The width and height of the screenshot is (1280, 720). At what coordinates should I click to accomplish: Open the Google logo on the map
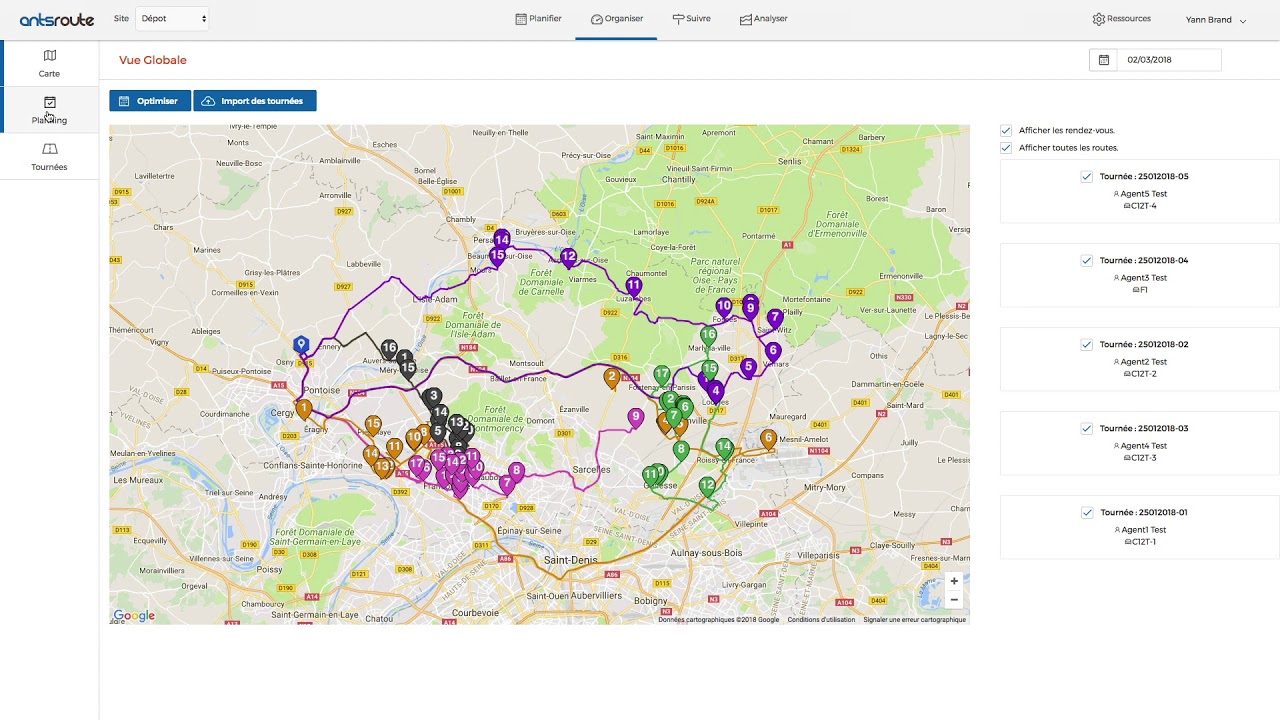(134, 616)
